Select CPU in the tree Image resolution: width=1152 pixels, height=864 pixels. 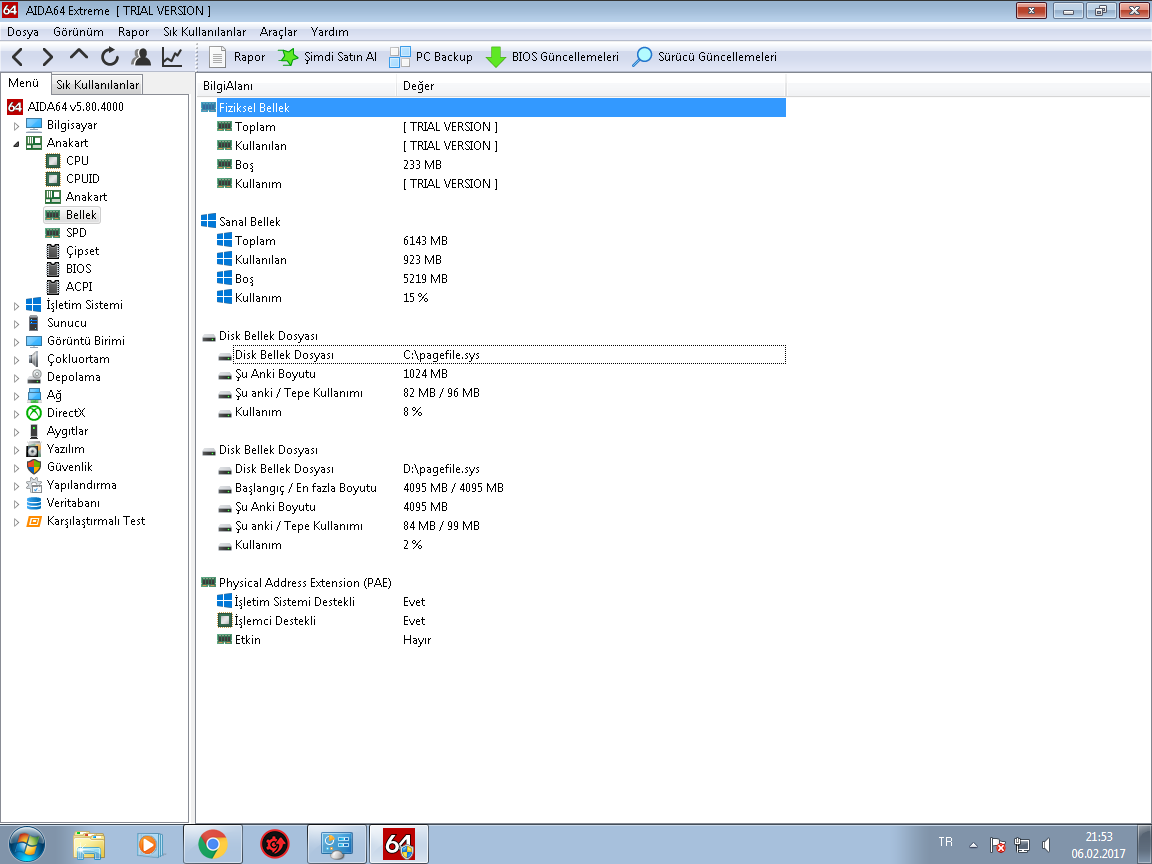click(x=77, y=160)
